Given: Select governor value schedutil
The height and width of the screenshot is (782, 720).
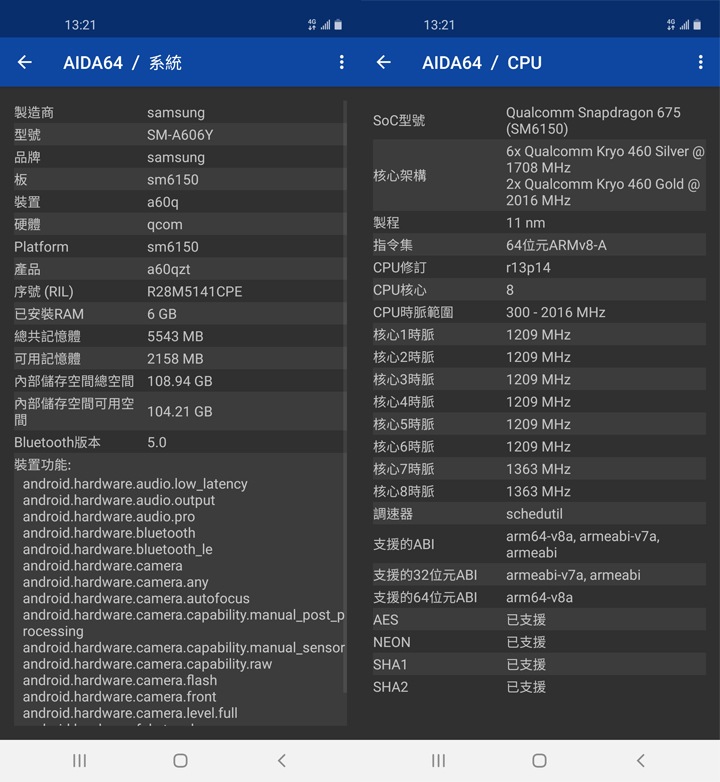Looking at the screenshot, I should (x=534, y=514).
